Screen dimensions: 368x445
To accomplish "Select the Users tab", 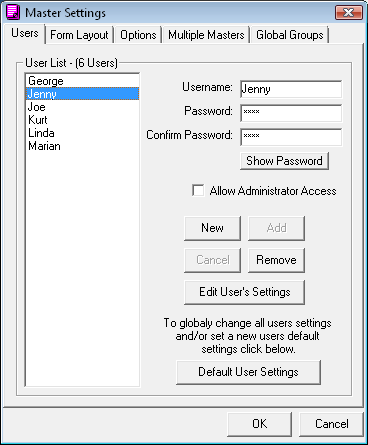I will click(25, 33).
